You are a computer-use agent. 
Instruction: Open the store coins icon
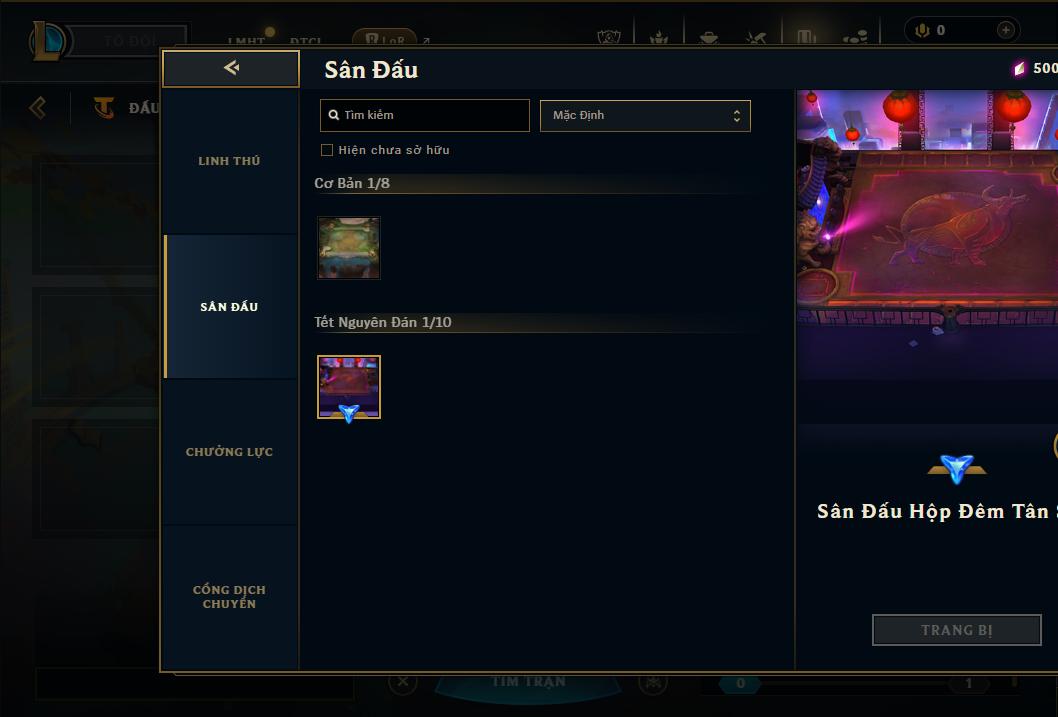tap(856, 37)
